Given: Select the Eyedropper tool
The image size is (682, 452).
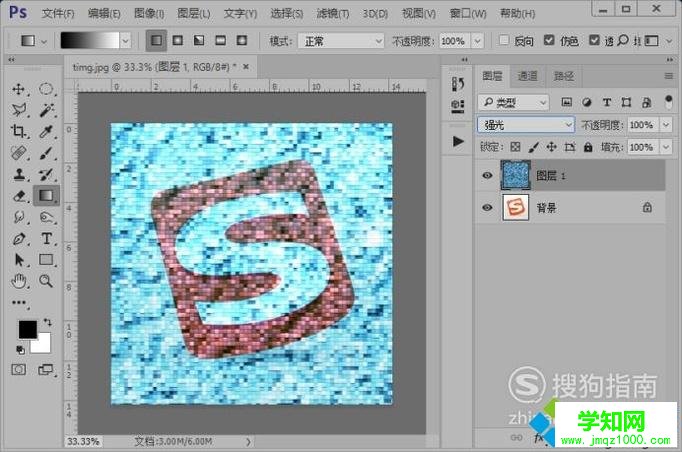Looking at the screenshot, I should click(x=46, y=131).
